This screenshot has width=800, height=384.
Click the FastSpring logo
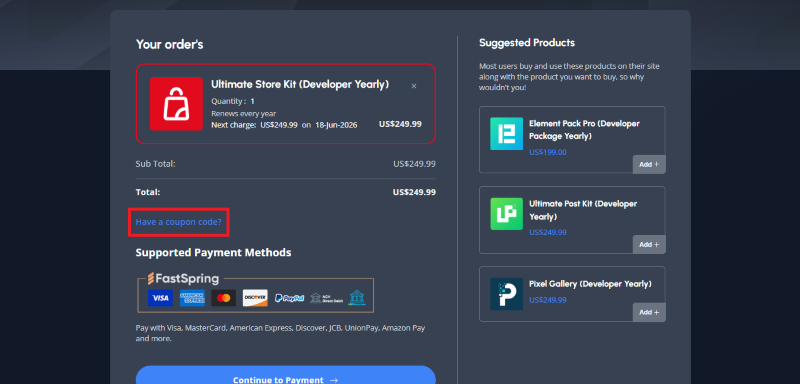click(x=183, y=278)
